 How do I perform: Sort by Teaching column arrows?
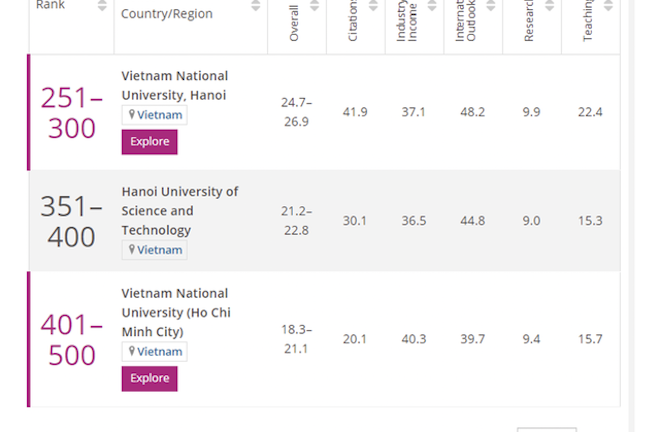tap(608, 7)
